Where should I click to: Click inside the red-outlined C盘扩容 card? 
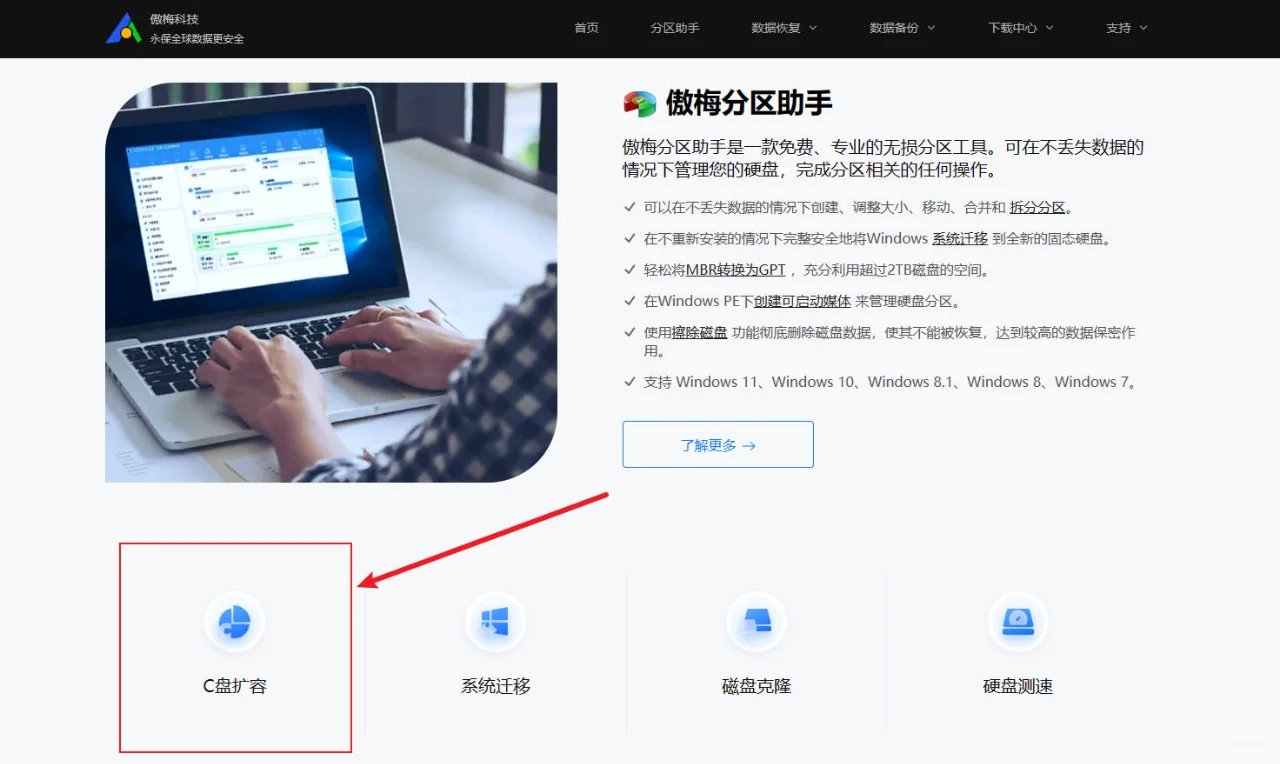point(235,648)
